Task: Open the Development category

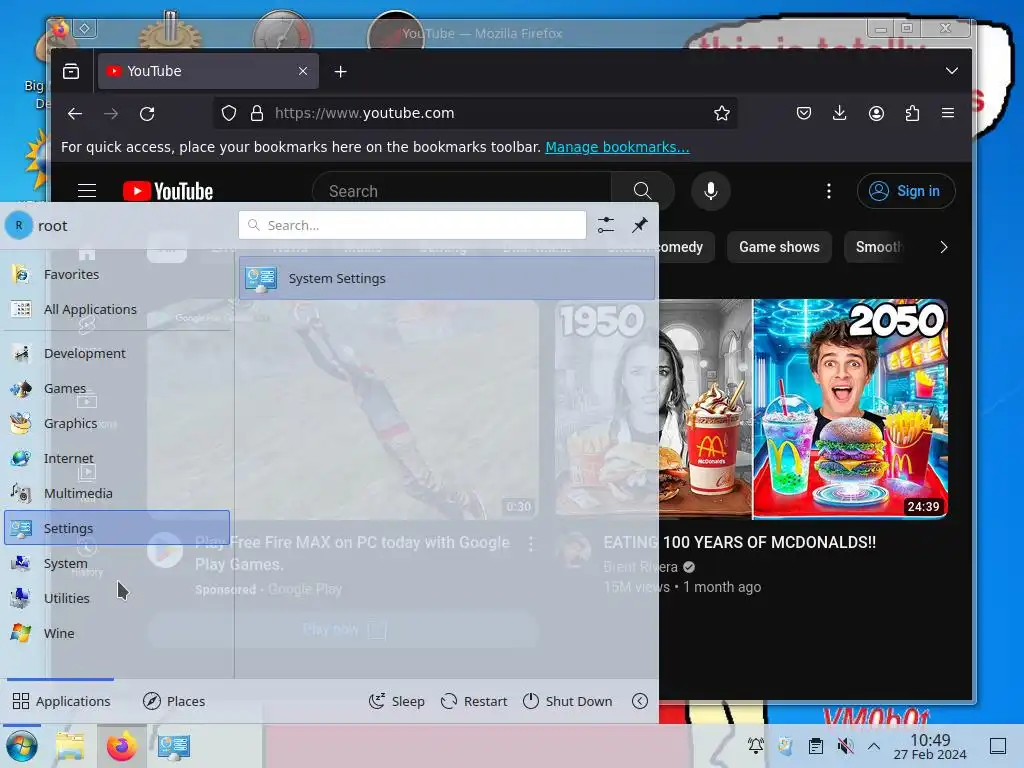Action: point(118,353)
